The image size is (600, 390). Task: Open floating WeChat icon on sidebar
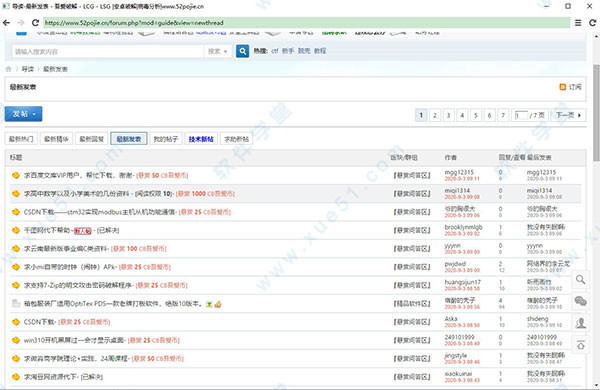[580, 302]
